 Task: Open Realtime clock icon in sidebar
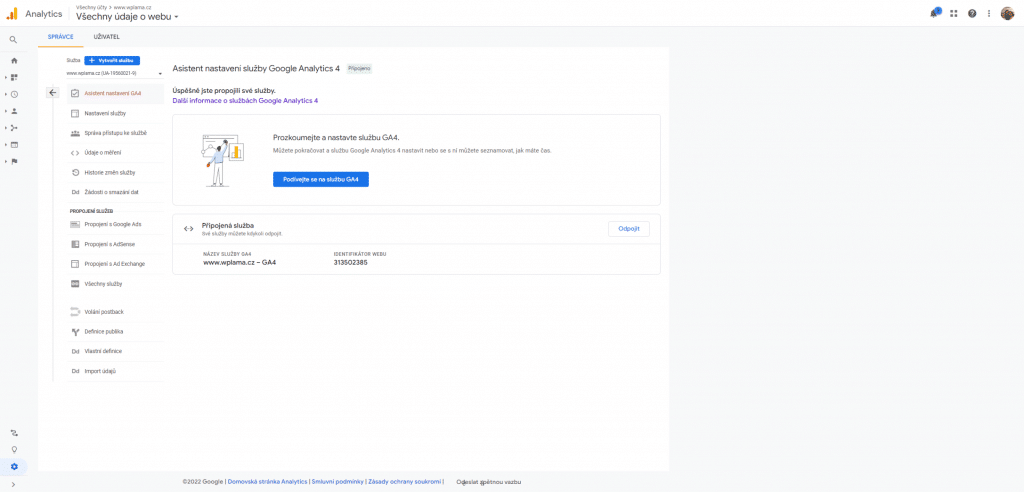point(14,94)
